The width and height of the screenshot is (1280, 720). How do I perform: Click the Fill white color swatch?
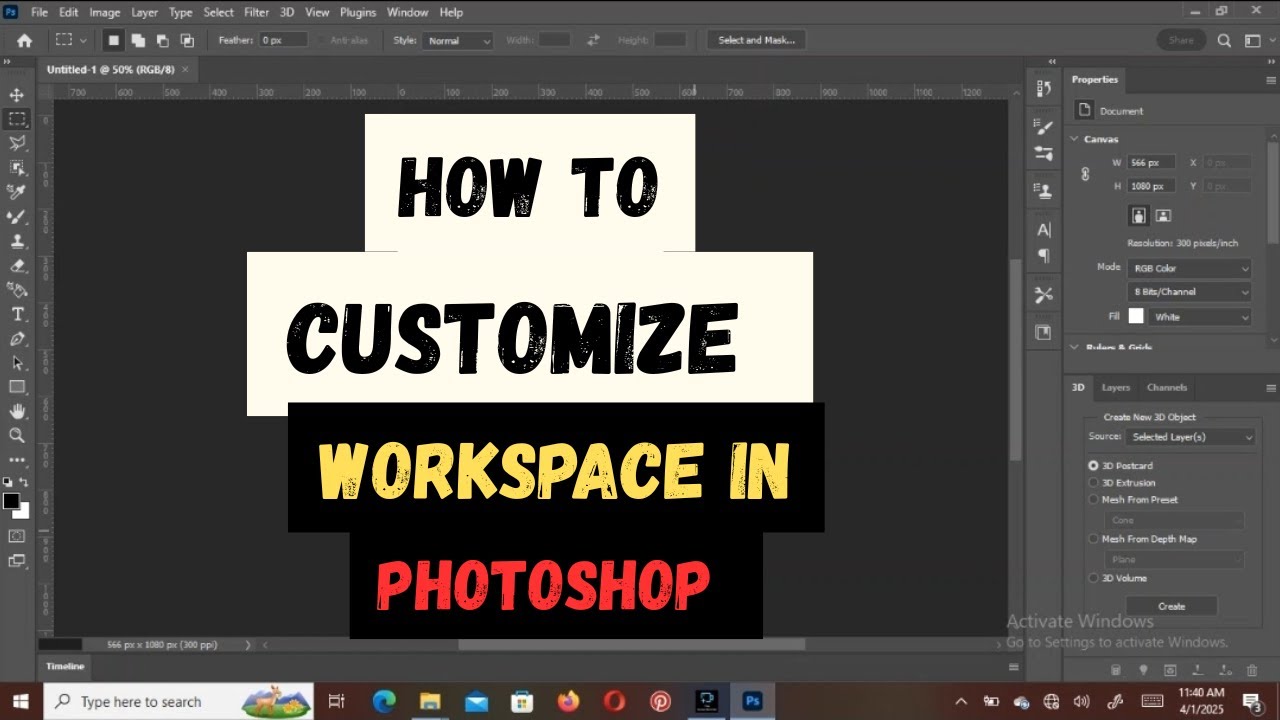tap(1136, 316)
